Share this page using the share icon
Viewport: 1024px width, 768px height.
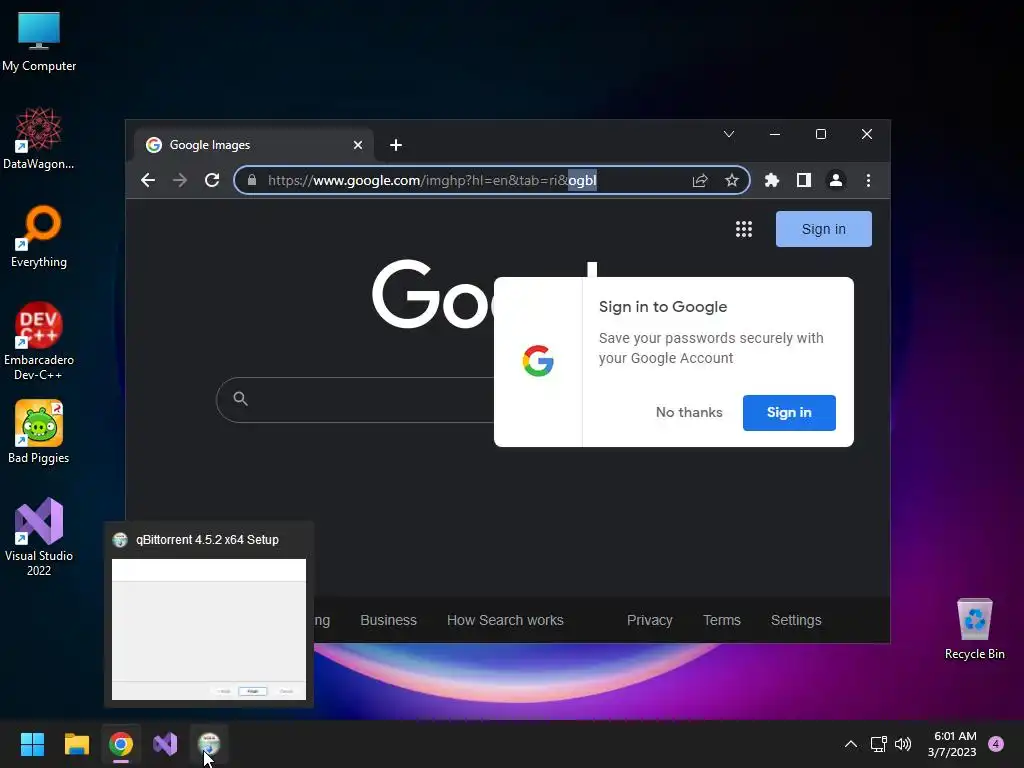pyautogui.click(x=700, y=180)
